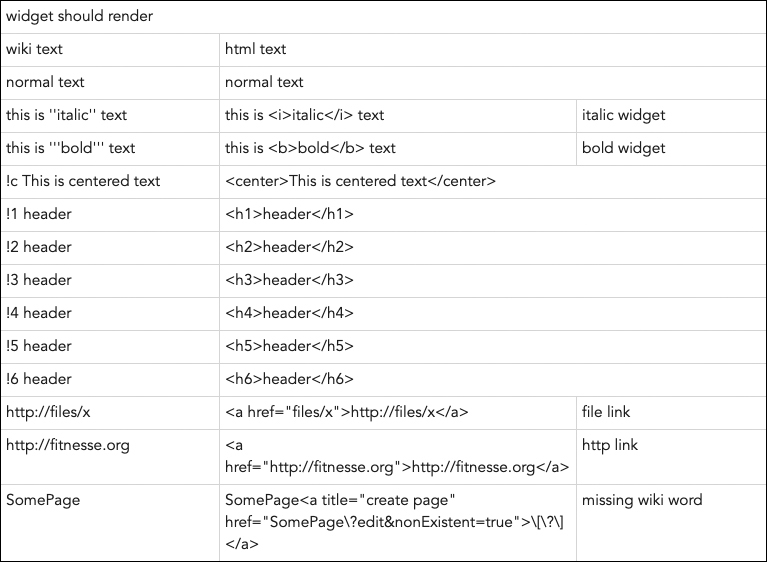Select the '<h5>header</h5>' cell
This screenshot has height=562, width=767.
click(289, 346)
